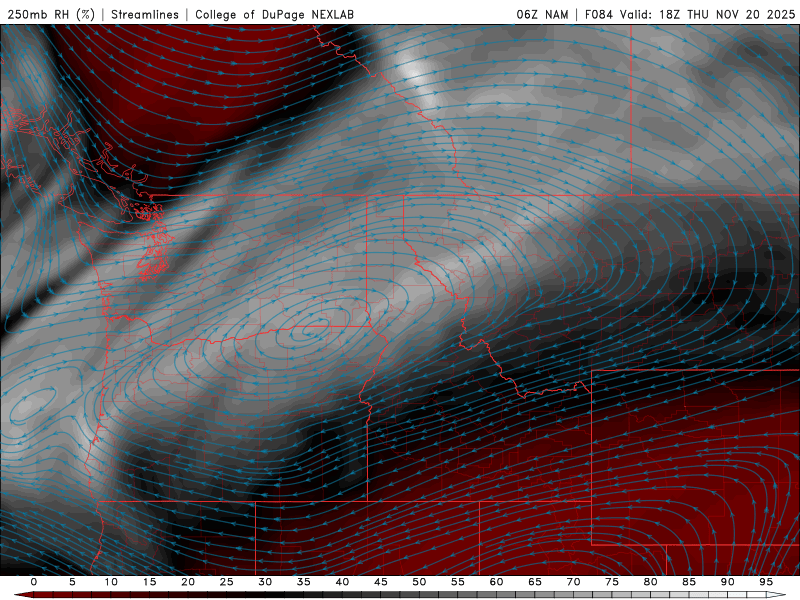Click the "55" colorbar scale label
This screenshot has height=600, width=800.
click(x=458, y=582)
